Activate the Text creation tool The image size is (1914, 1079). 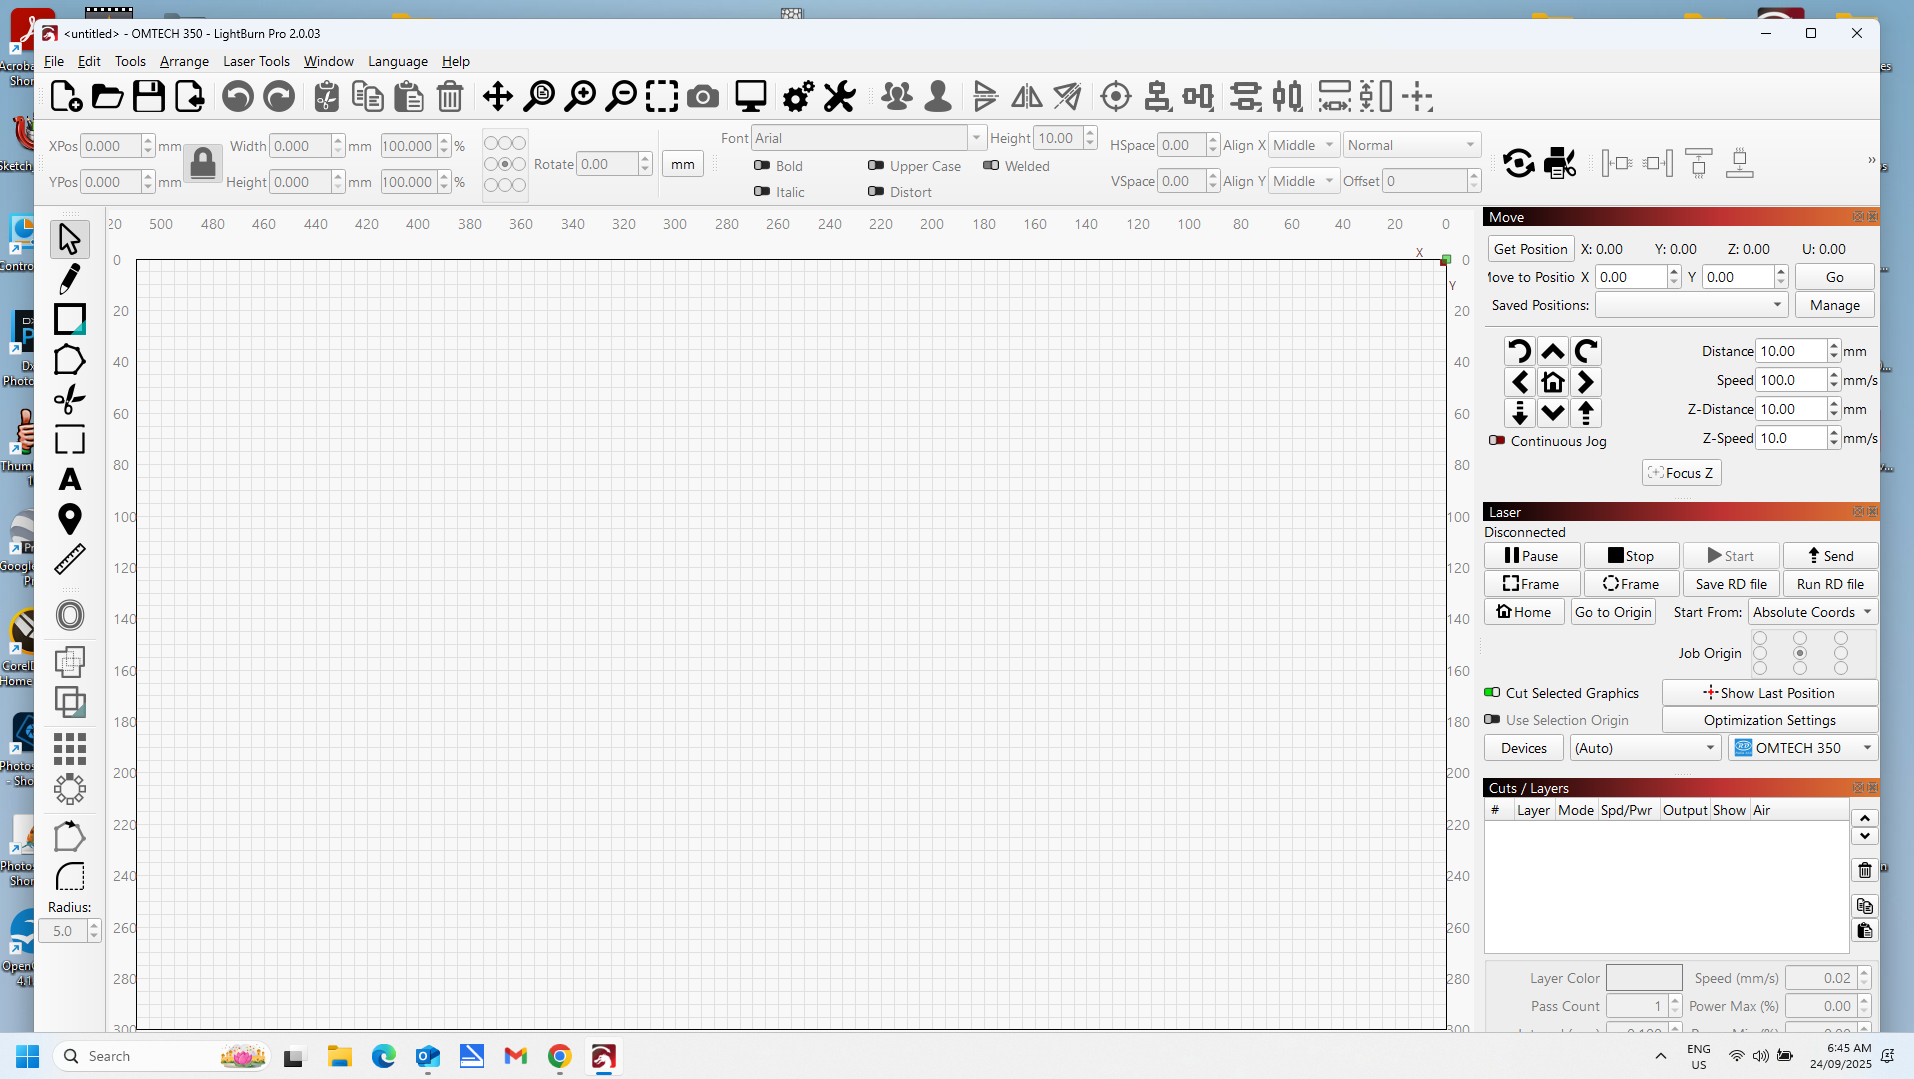69,480
